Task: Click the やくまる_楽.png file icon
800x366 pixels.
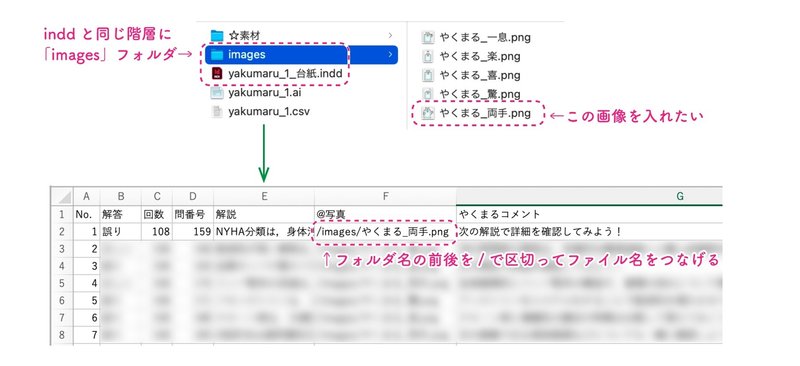Action: 428,56
